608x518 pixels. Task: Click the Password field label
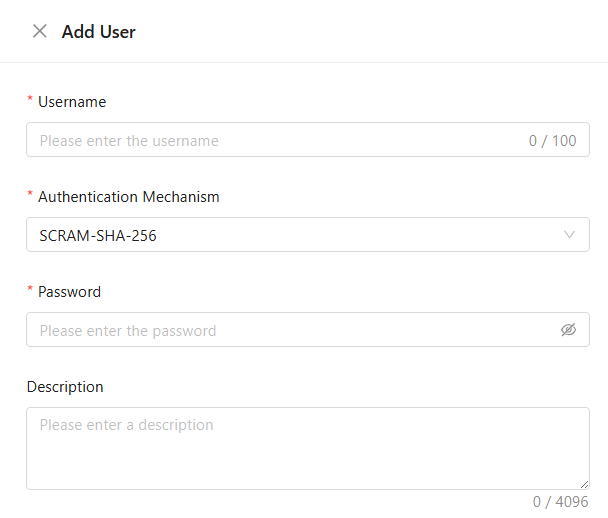pos(69,292)
